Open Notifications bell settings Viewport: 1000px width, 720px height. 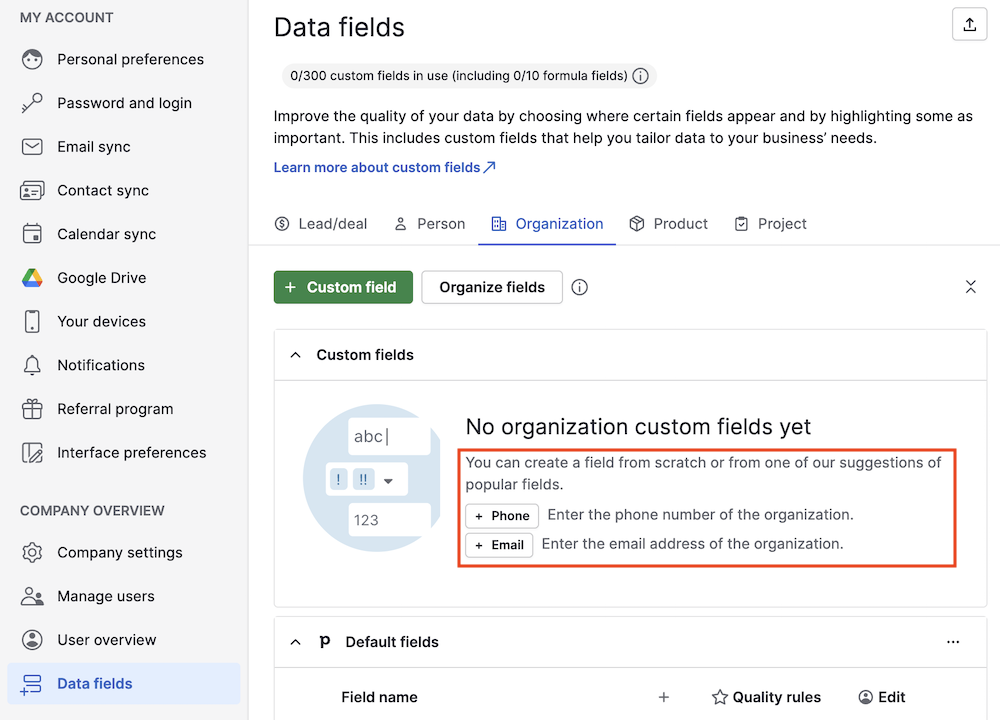100,365
